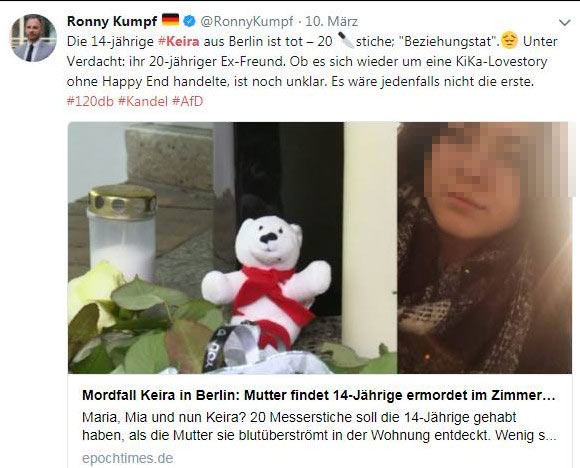Open the epochtimes.de source link
Image resolution: width=580 pixels, height=468 pixels.
[128, 458]
